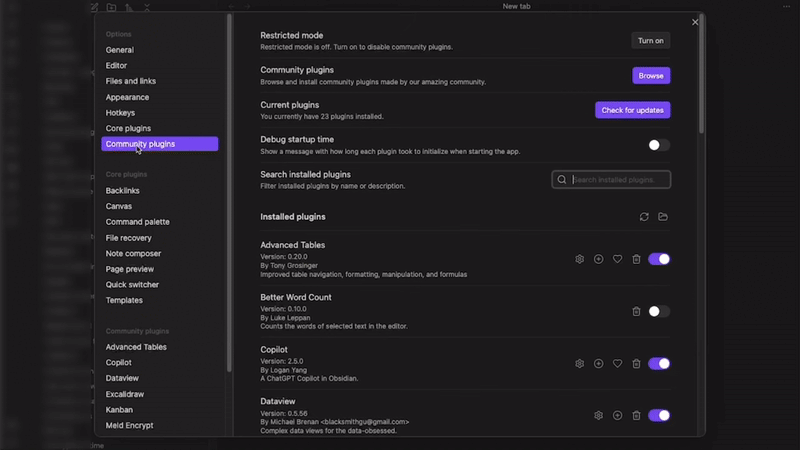Uninstall Dataview with trash icon
Screen dimensions: 800x450
point(636,416)
